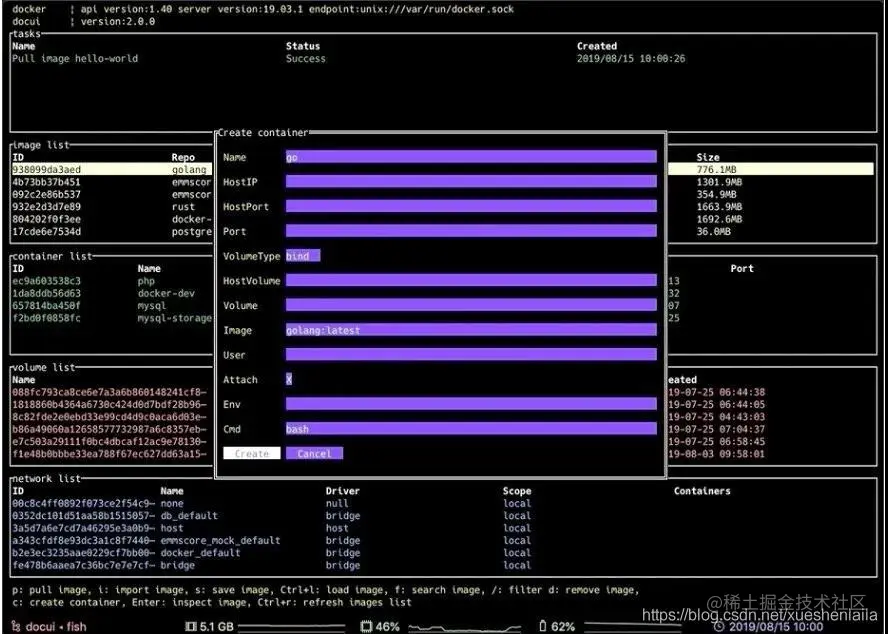Open the VolumeType dropdown showing 'bind'
This screenshot has width=888, height=634.
303,256
